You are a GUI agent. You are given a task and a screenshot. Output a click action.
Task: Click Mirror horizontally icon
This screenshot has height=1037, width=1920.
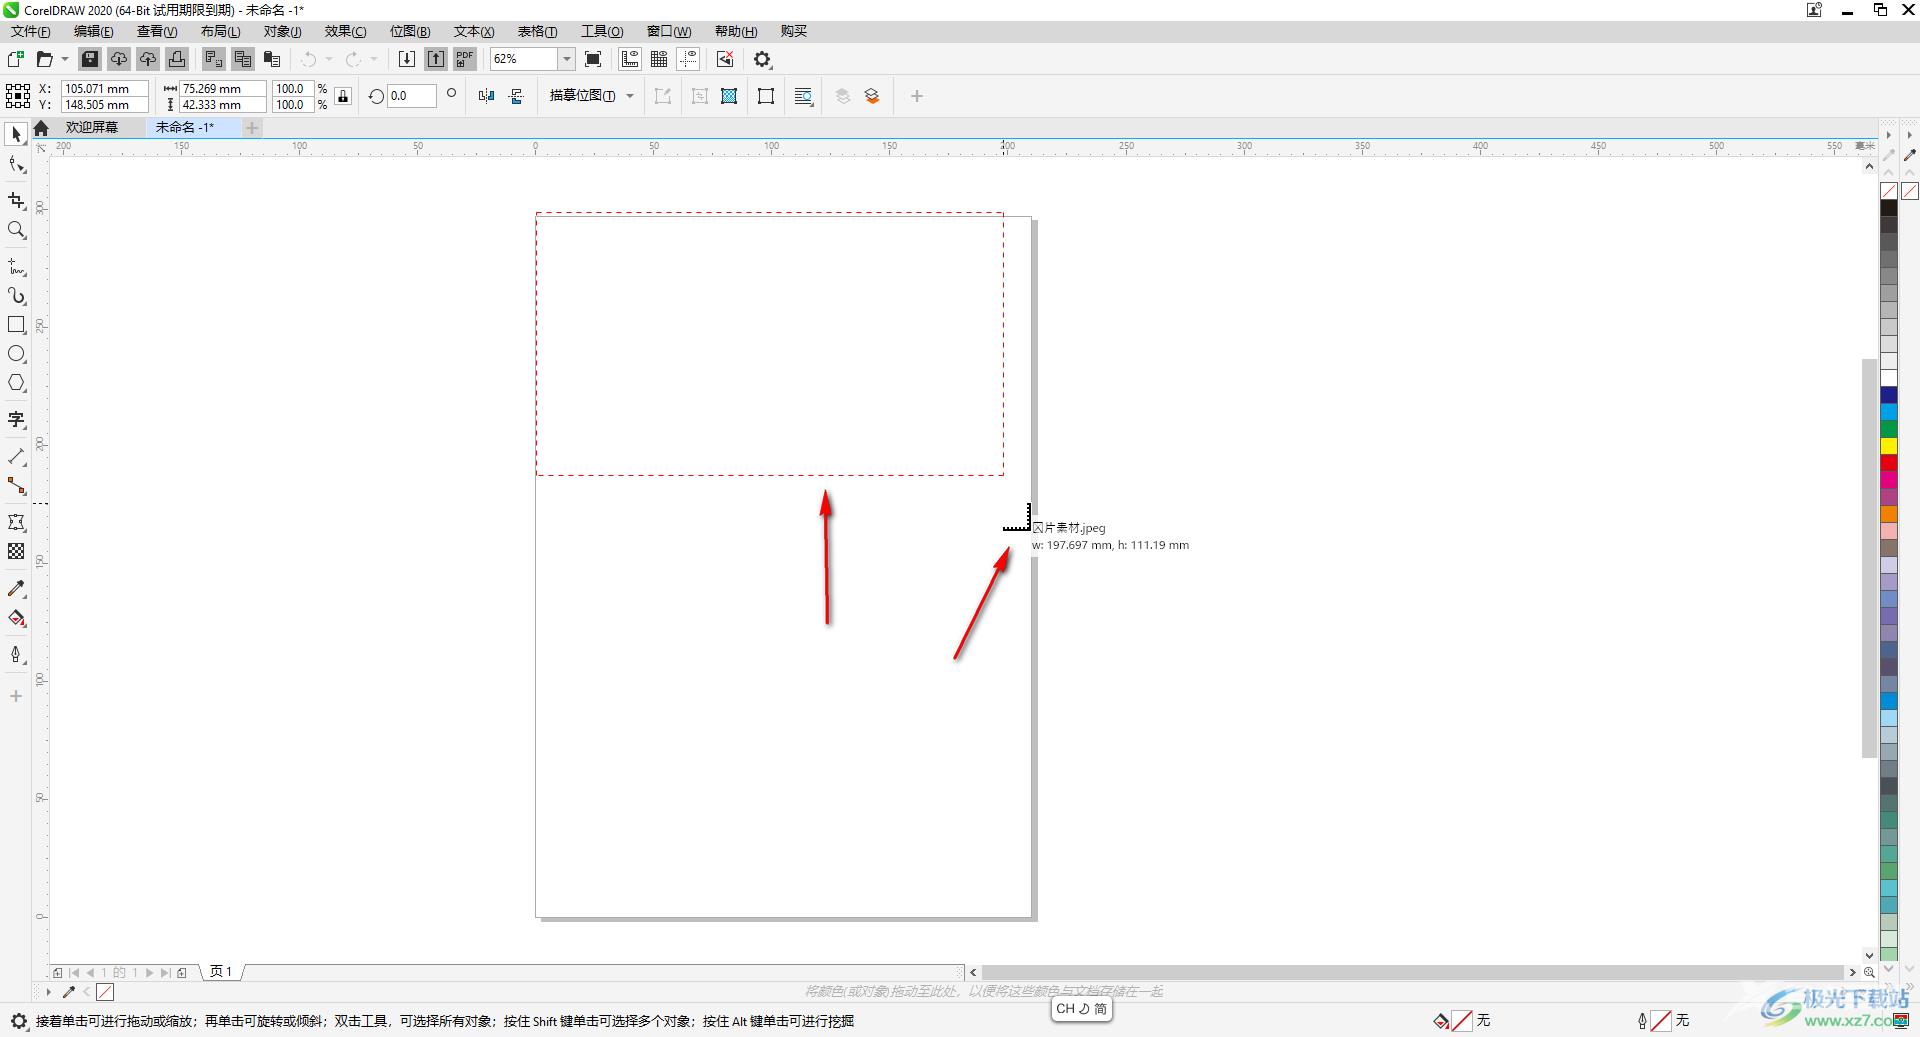486,96
